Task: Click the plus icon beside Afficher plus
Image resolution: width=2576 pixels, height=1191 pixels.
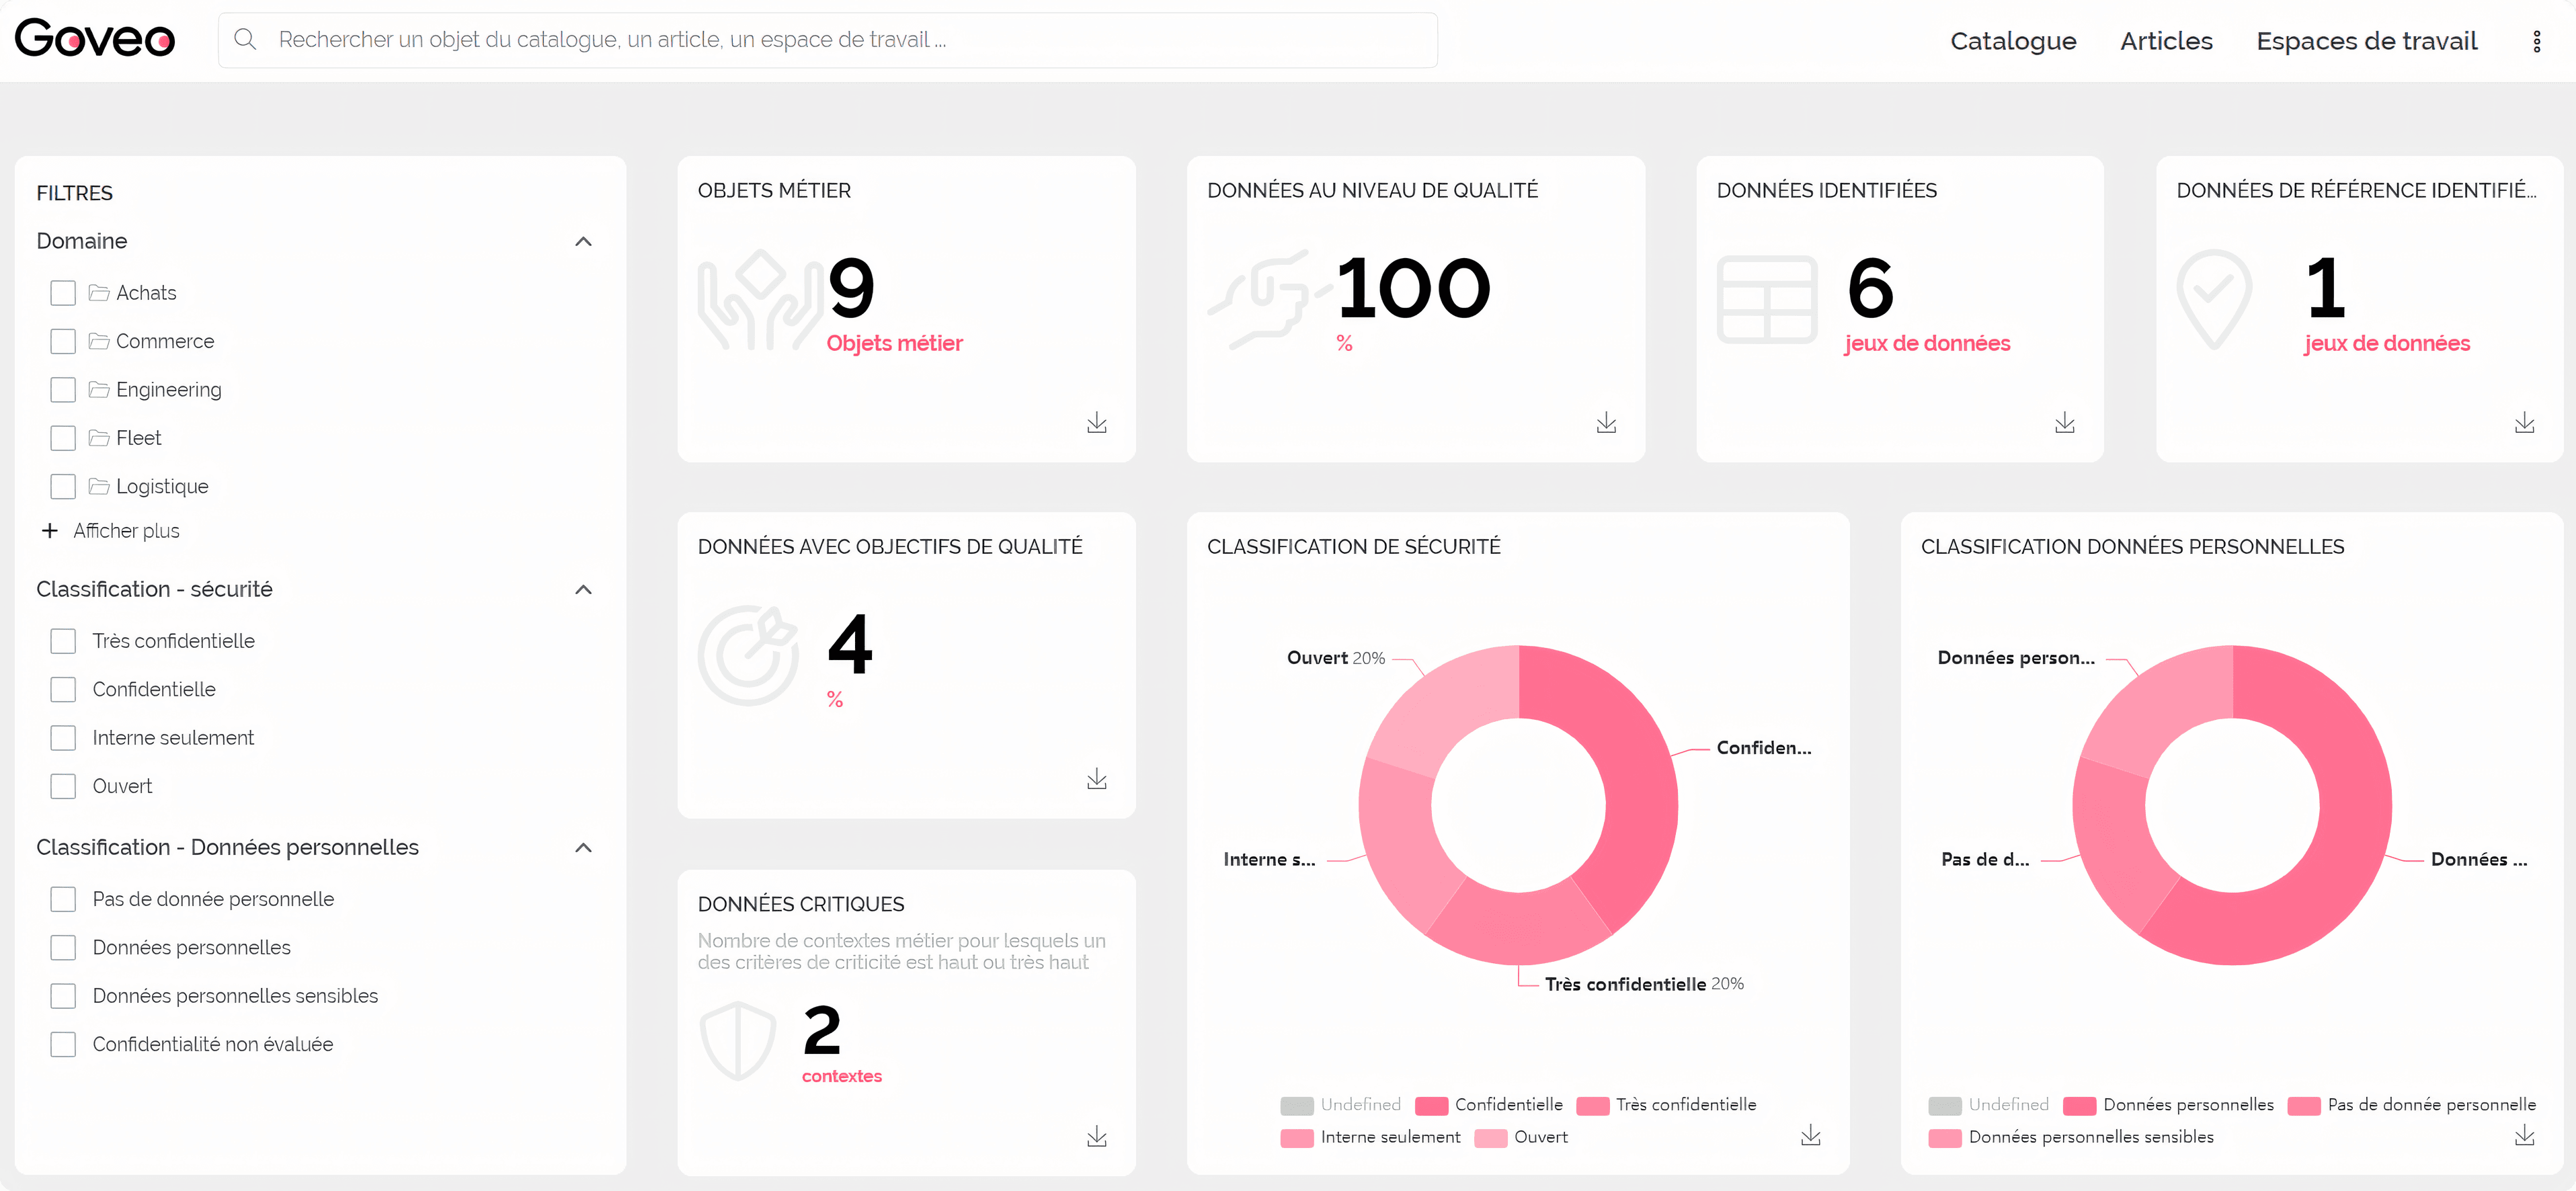Action: coord(49,530)
